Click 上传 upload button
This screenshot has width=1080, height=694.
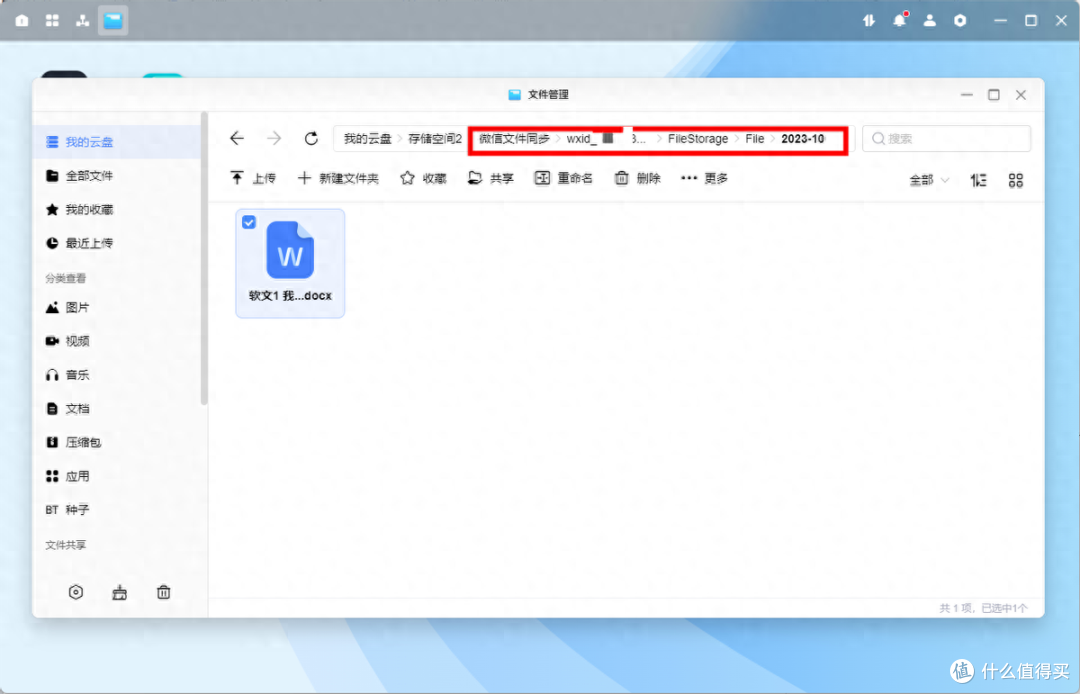pos(253,178)
